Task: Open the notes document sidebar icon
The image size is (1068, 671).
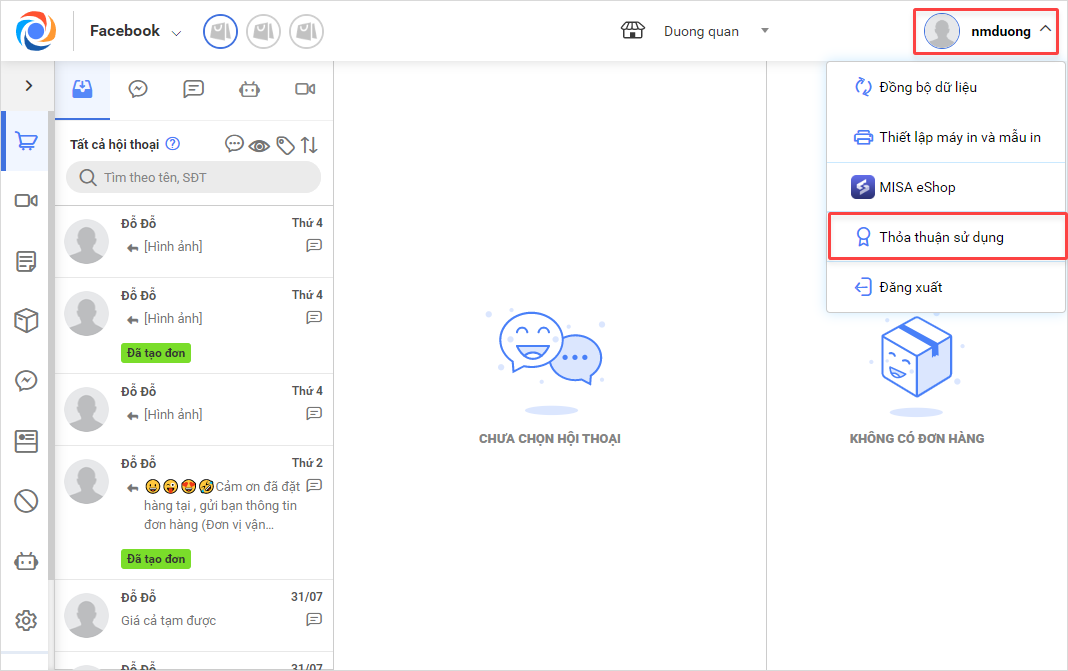Action: pos(27,261)
